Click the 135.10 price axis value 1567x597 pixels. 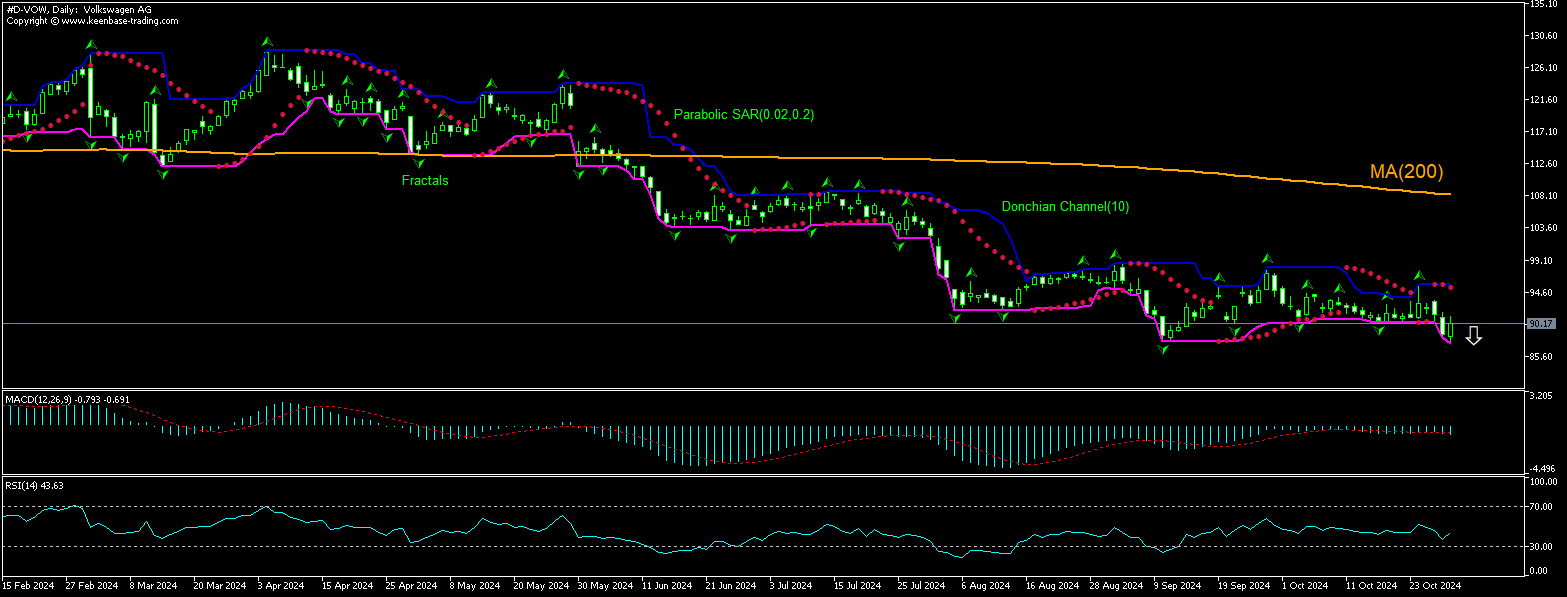(1541, 4)
